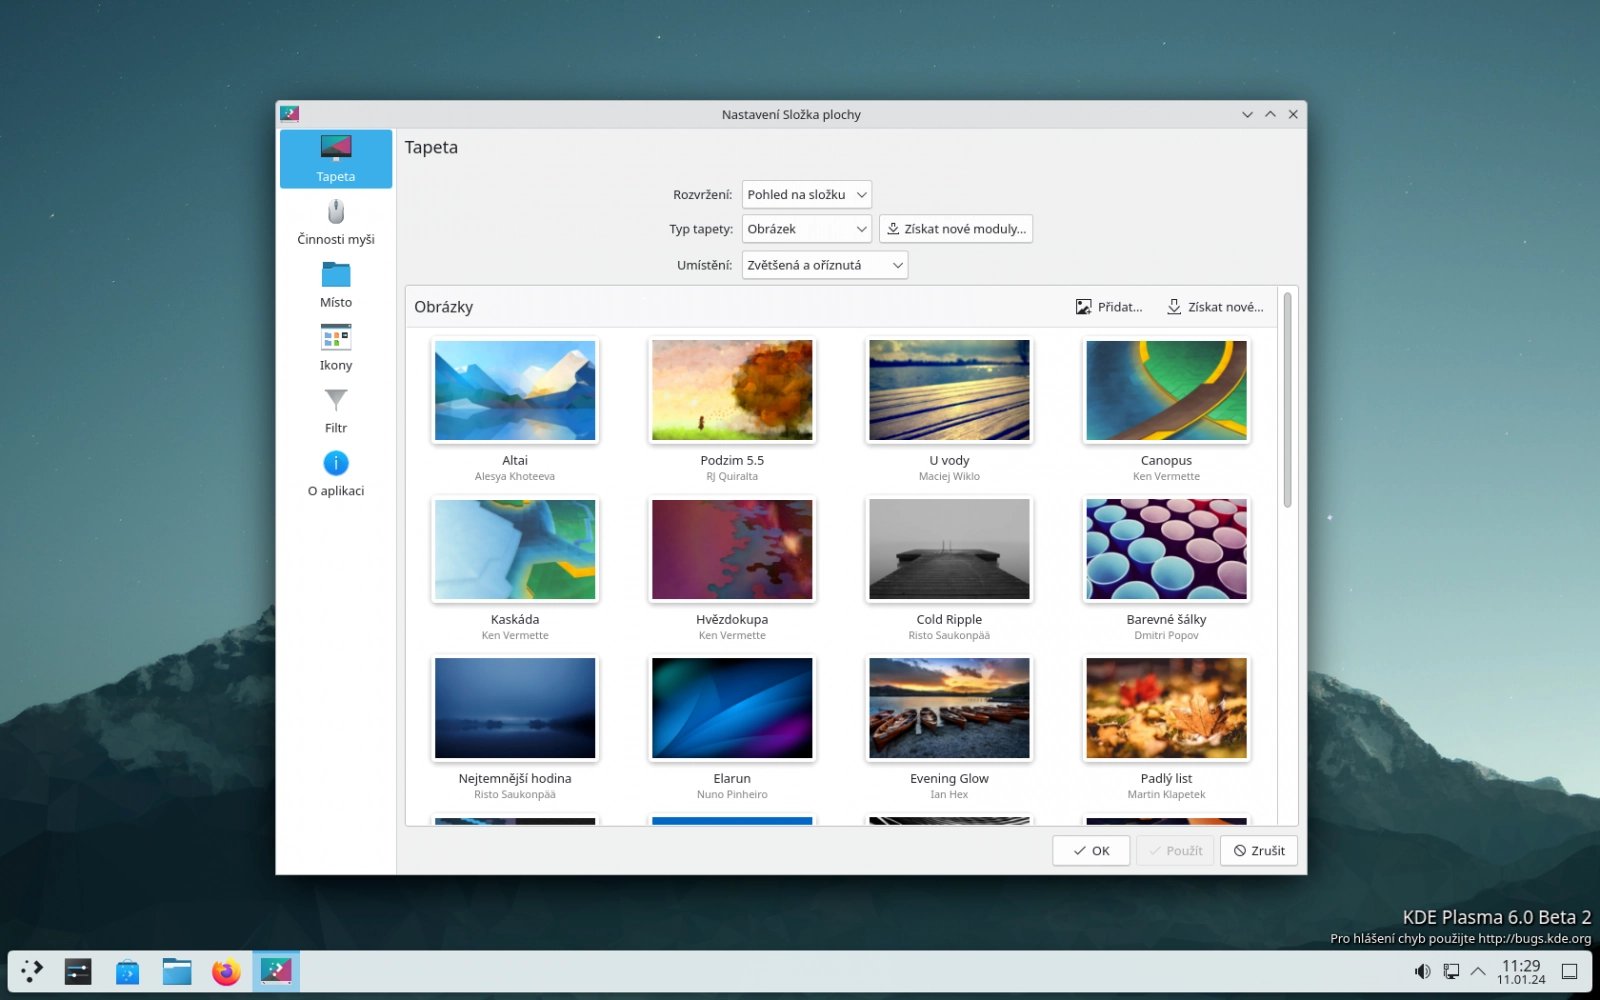Click the volume icon in system tray
1600x1000 pixels.
coord(1421,971)
